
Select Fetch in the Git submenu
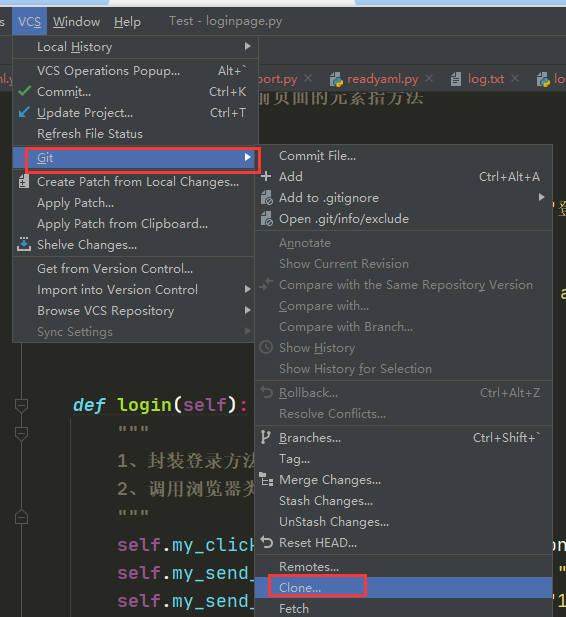[x=404, y=608]
